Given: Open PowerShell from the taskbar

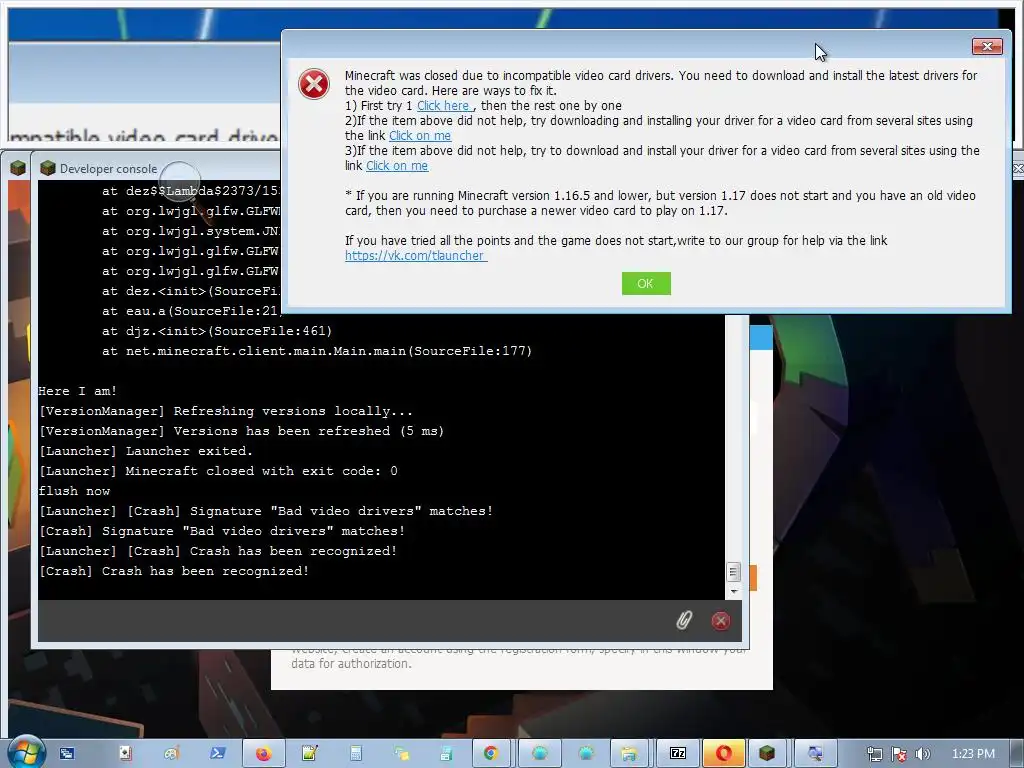Looking at the screenshot, I should tap(217, 754).
